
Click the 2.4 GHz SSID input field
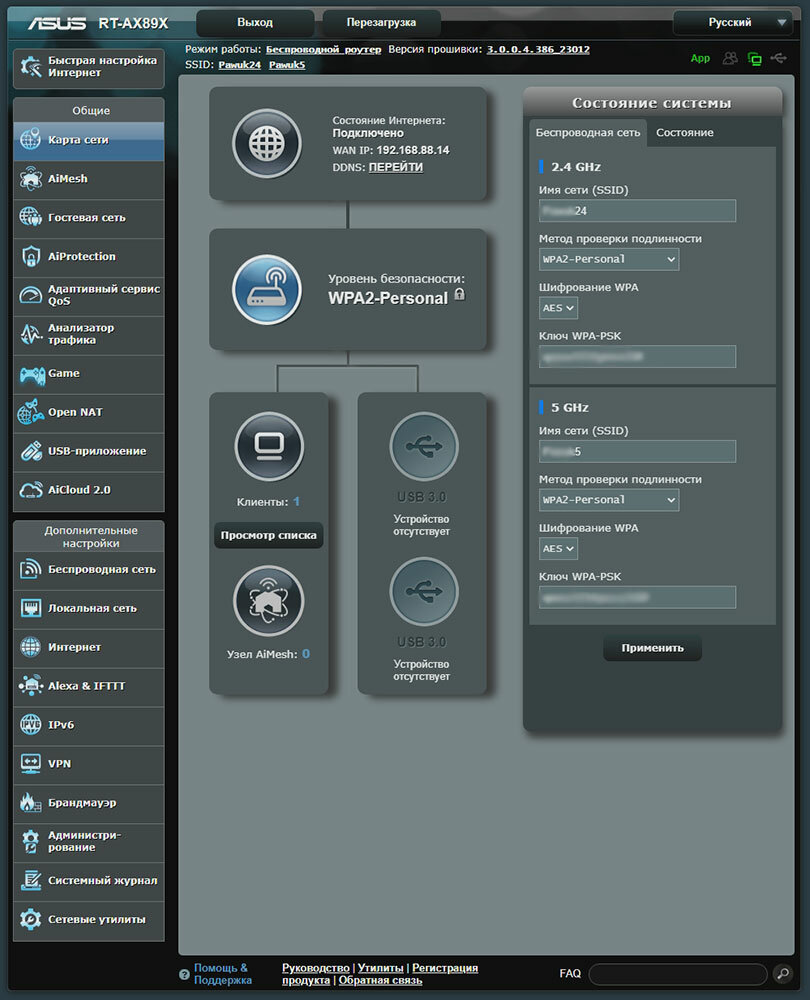pos(637,211)
